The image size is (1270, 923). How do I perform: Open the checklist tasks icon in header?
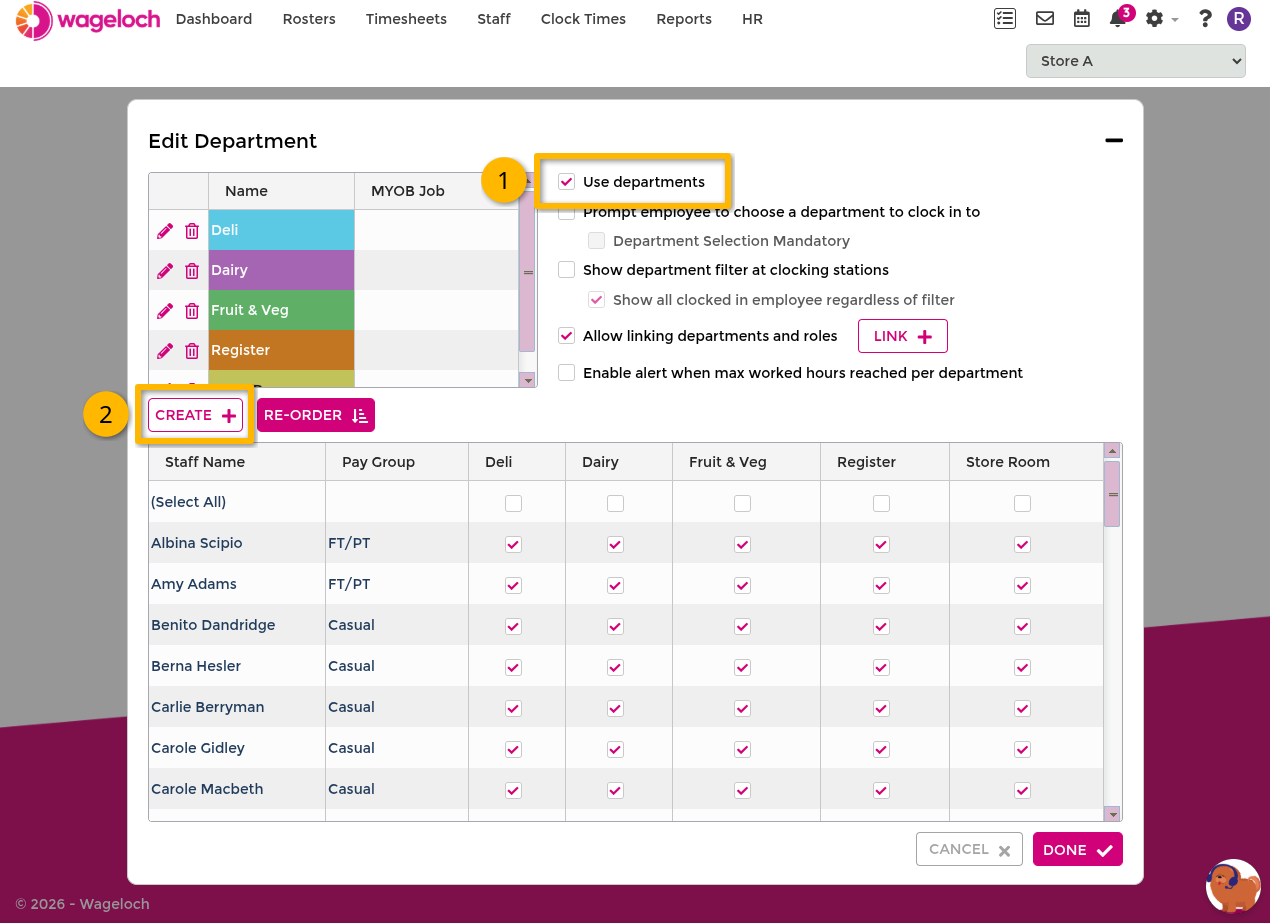pos(1005,18)
